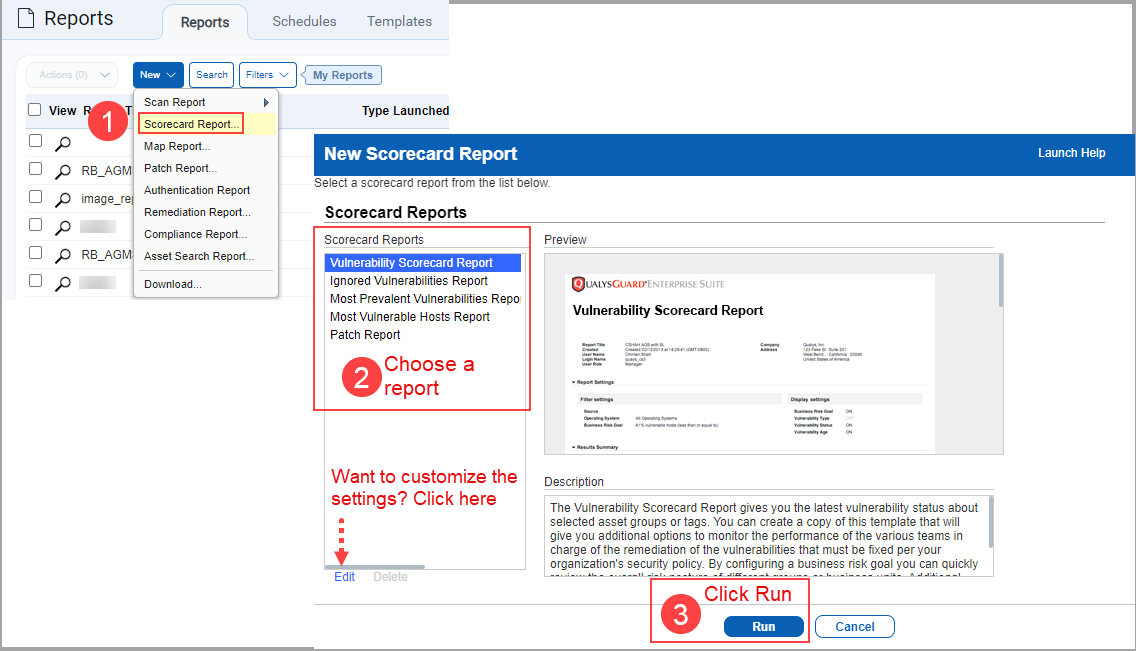Image resolution: width=1136 pixels, height=651 pixels.
Task: Check the first RB_AGM row checkbox
Action: point(35,169)
